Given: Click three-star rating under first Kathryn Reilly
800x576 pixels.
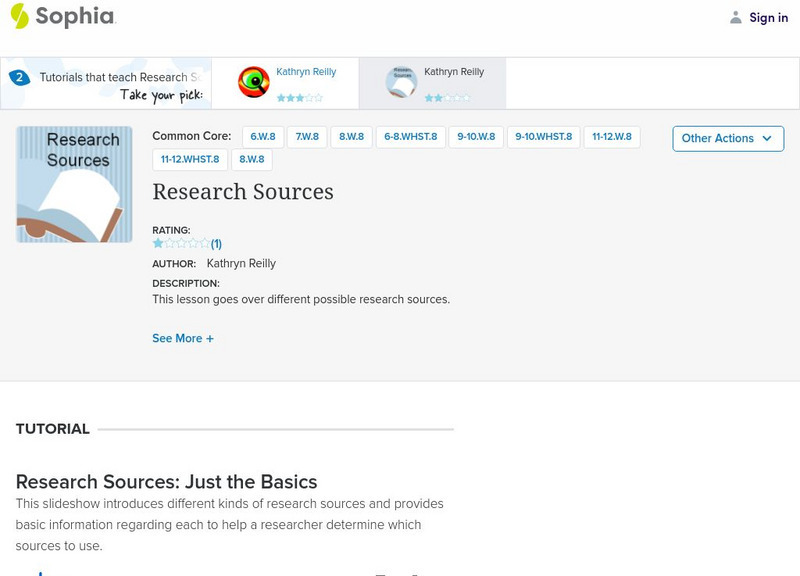Looking at the screenshot, I should coord(300,98).
